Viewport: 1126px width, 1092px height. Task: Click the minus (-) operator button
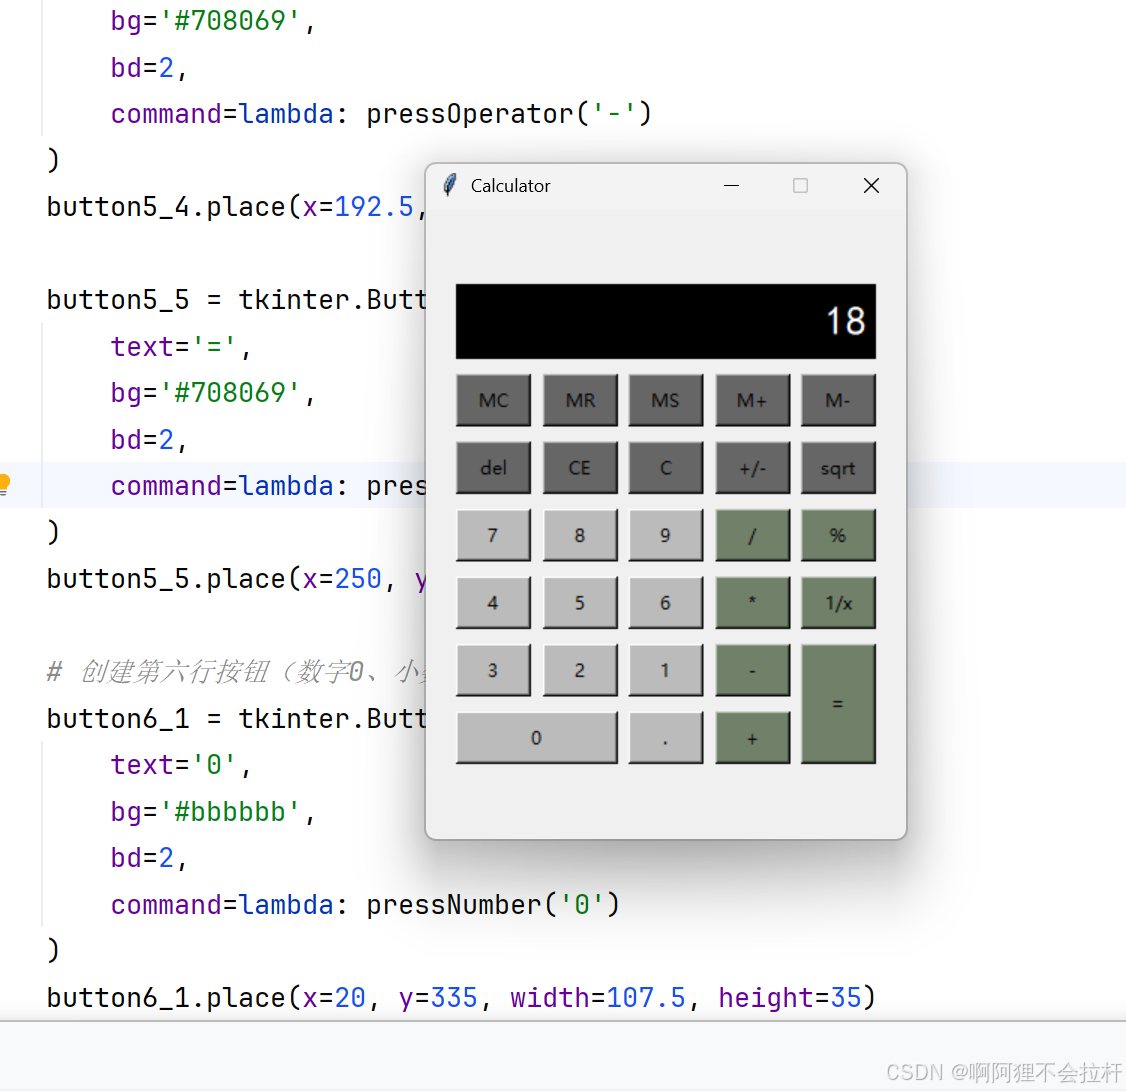tap(753, 671)
